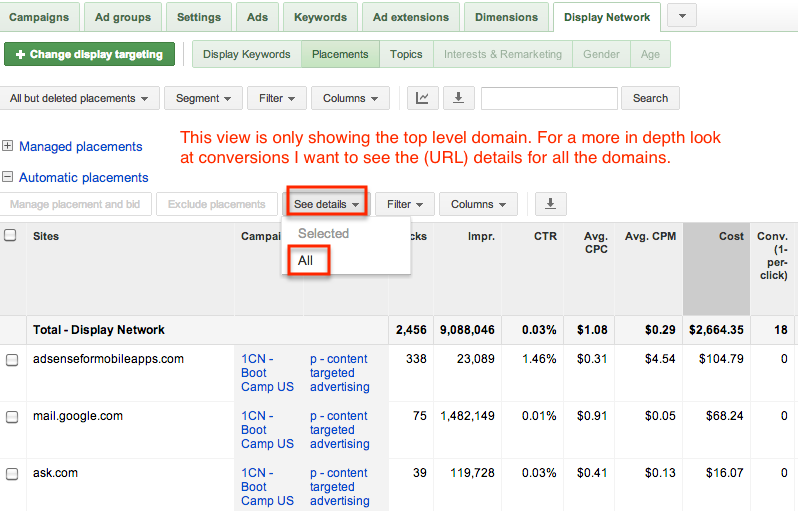
Task: Open the Columns dropdown in the Automatic placements toolbar
Action: (x=478, y=204)
